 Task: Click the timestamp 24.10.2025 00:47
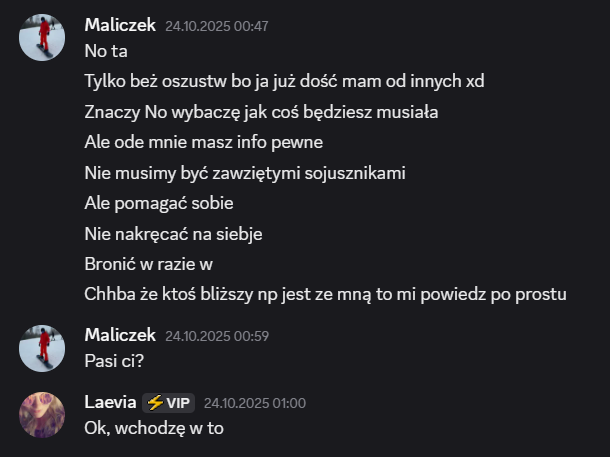click(x=217, y=26)
